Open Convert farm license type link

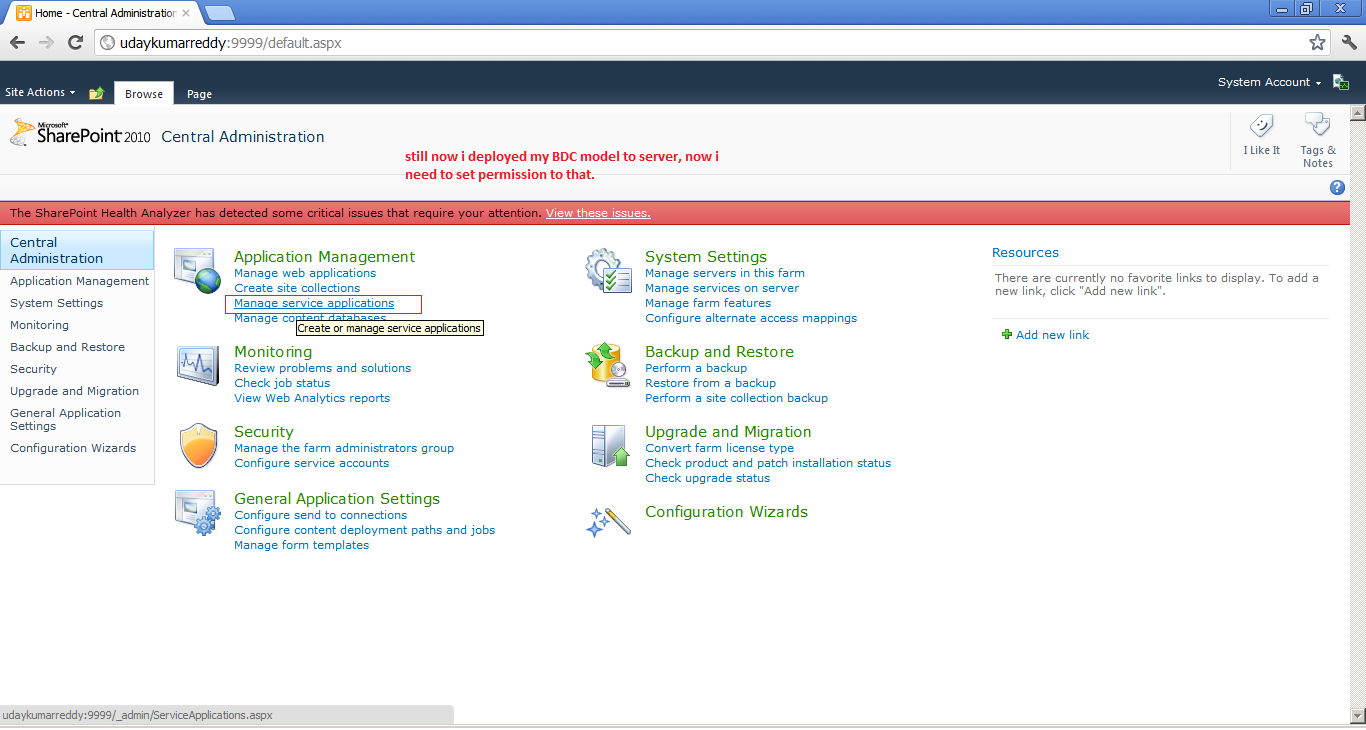pos(719,448)
